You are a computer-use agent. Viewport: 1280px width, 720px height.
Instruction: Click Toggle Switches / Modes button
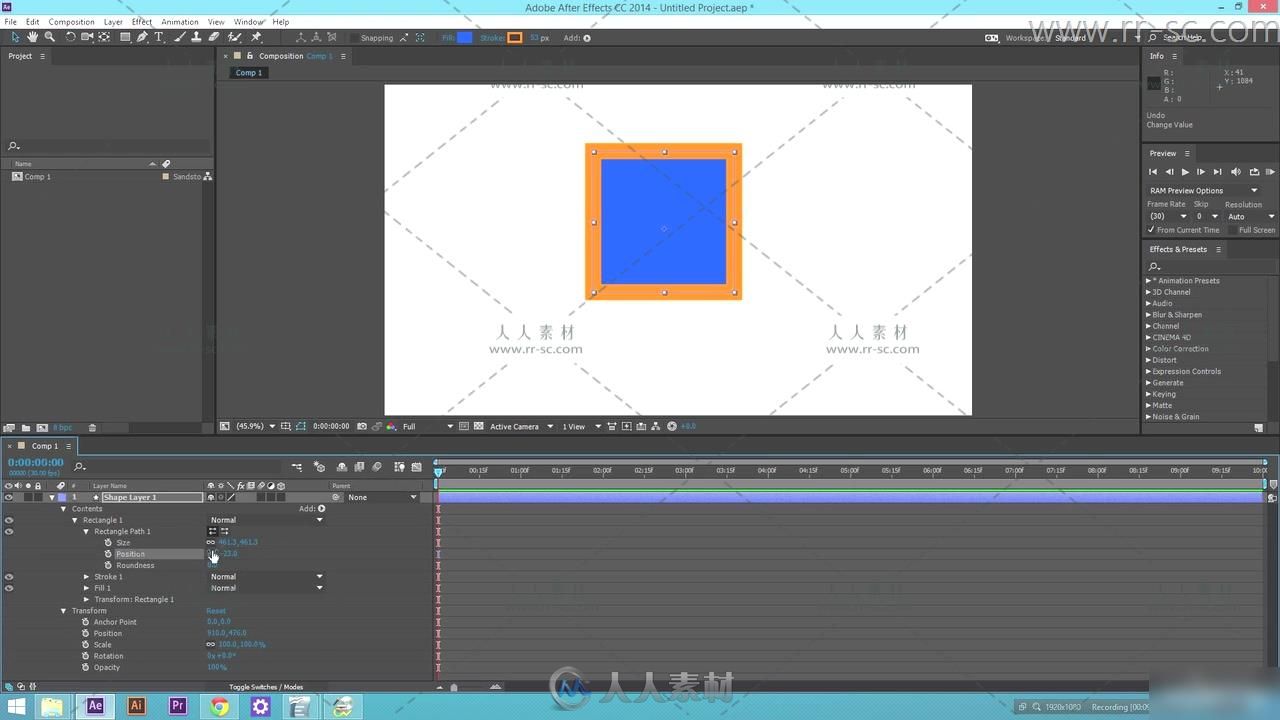(266, 687)
